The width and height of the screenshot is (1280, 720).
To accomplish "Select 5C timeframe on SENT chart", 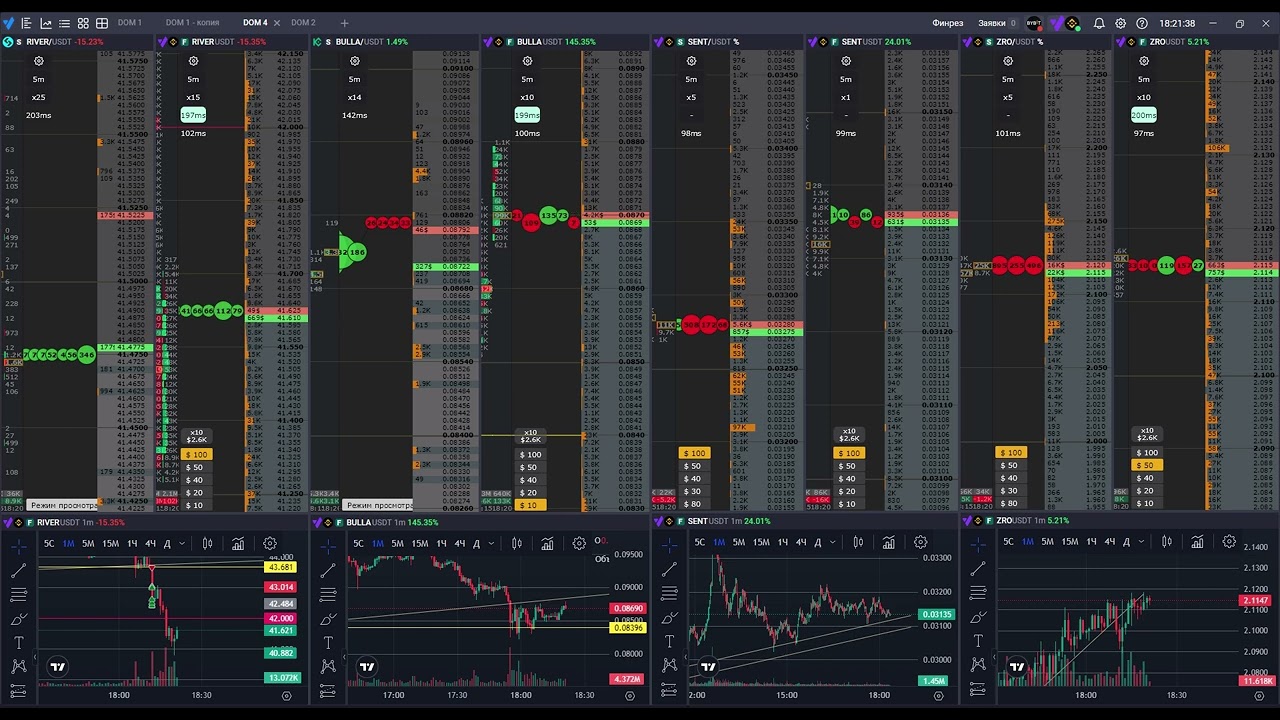I will (699, 543).
